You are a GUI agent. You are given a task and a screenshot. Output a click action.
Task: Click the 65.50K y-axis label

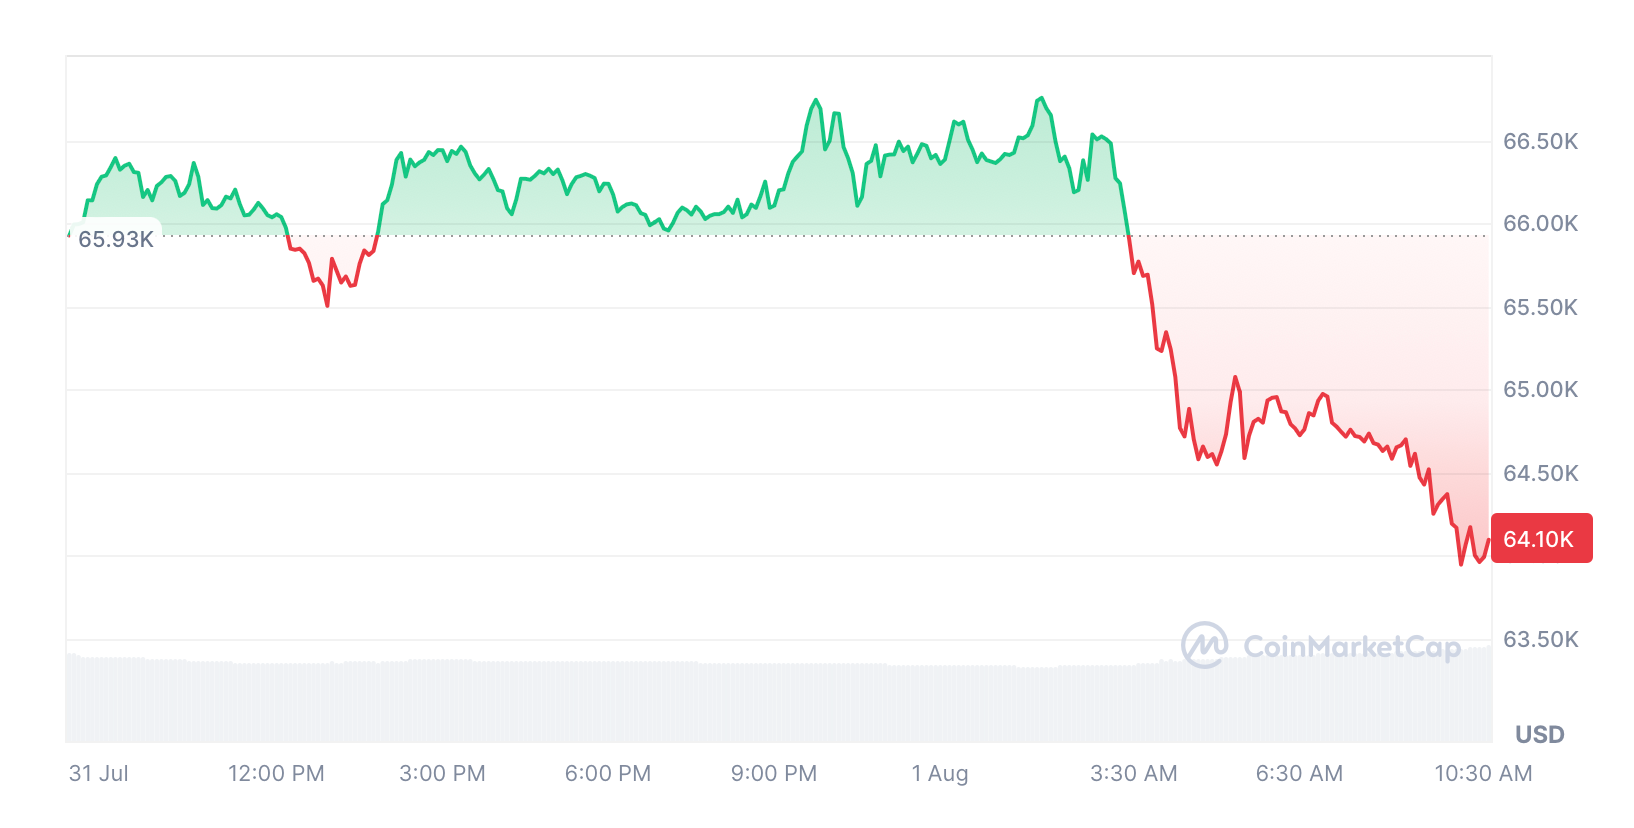coord(1540,307)
